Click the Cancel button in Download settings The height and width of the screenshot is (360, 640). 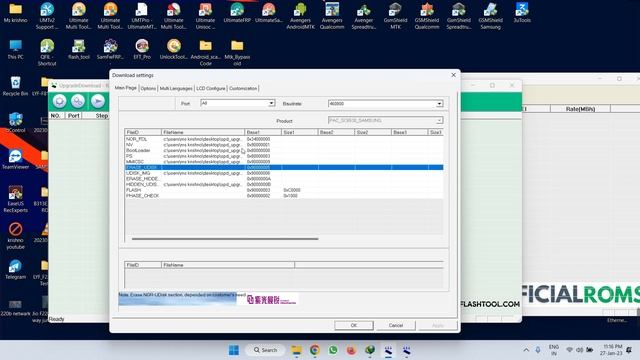click(396, 325)
